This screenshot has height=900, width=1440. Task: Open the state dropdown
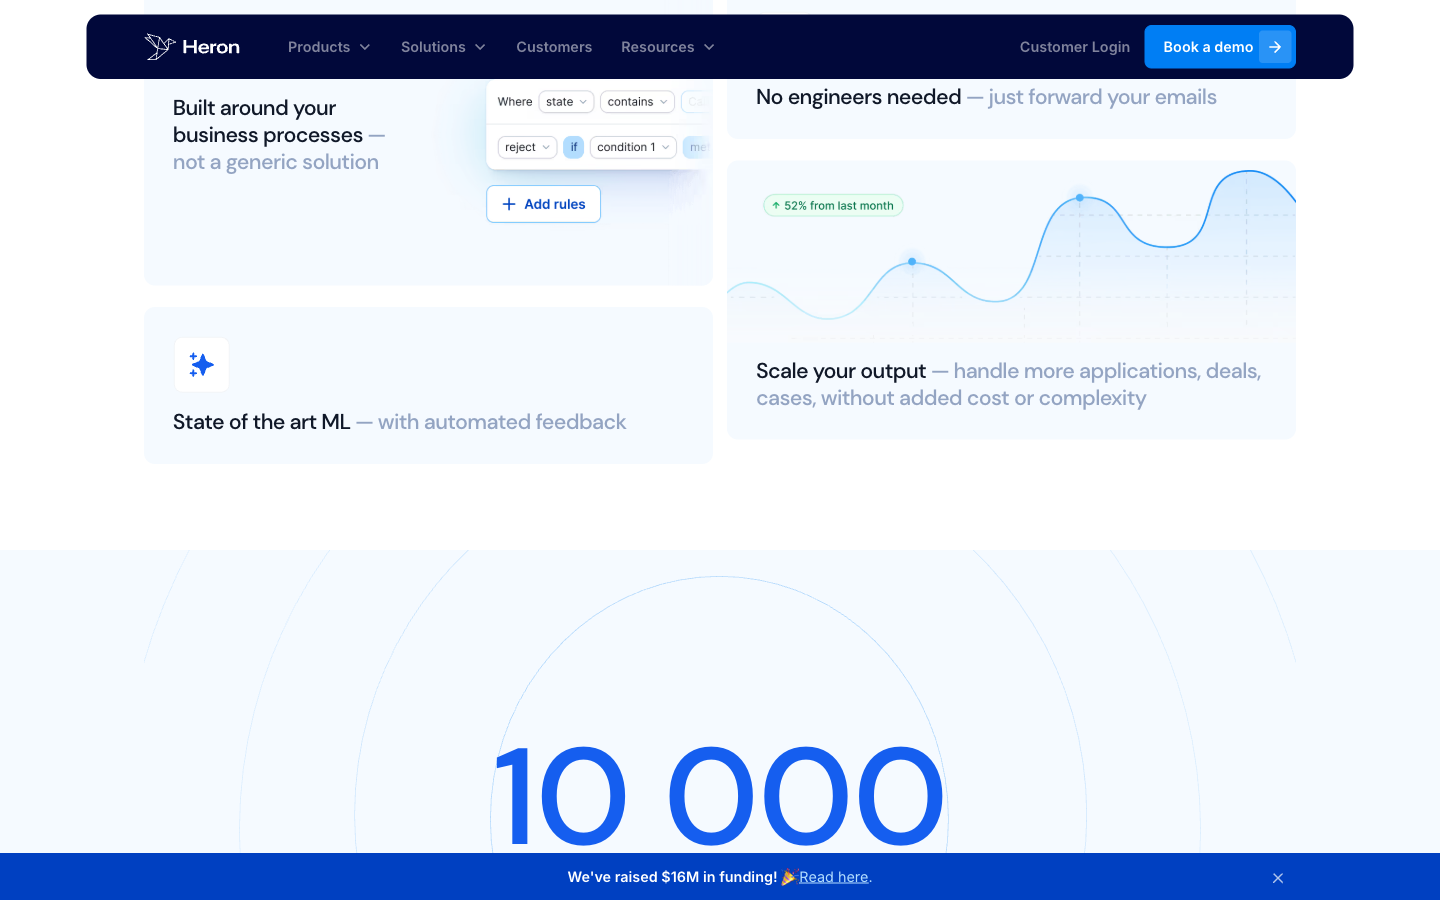566,102
